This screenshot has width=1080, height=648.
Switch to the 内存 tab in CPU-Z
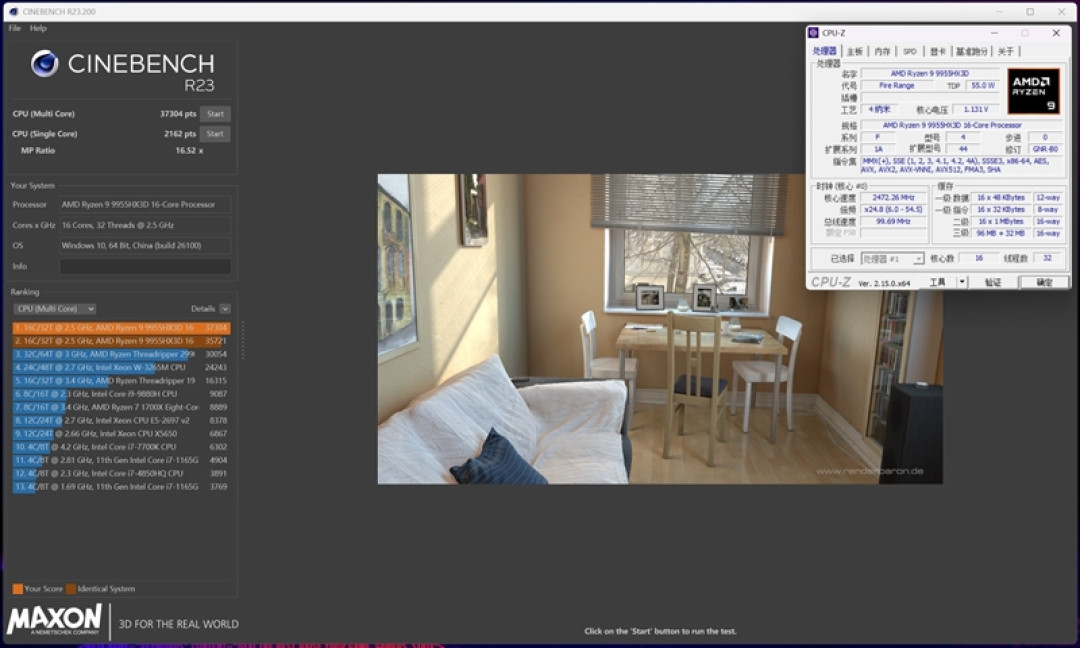click(882, 52)
